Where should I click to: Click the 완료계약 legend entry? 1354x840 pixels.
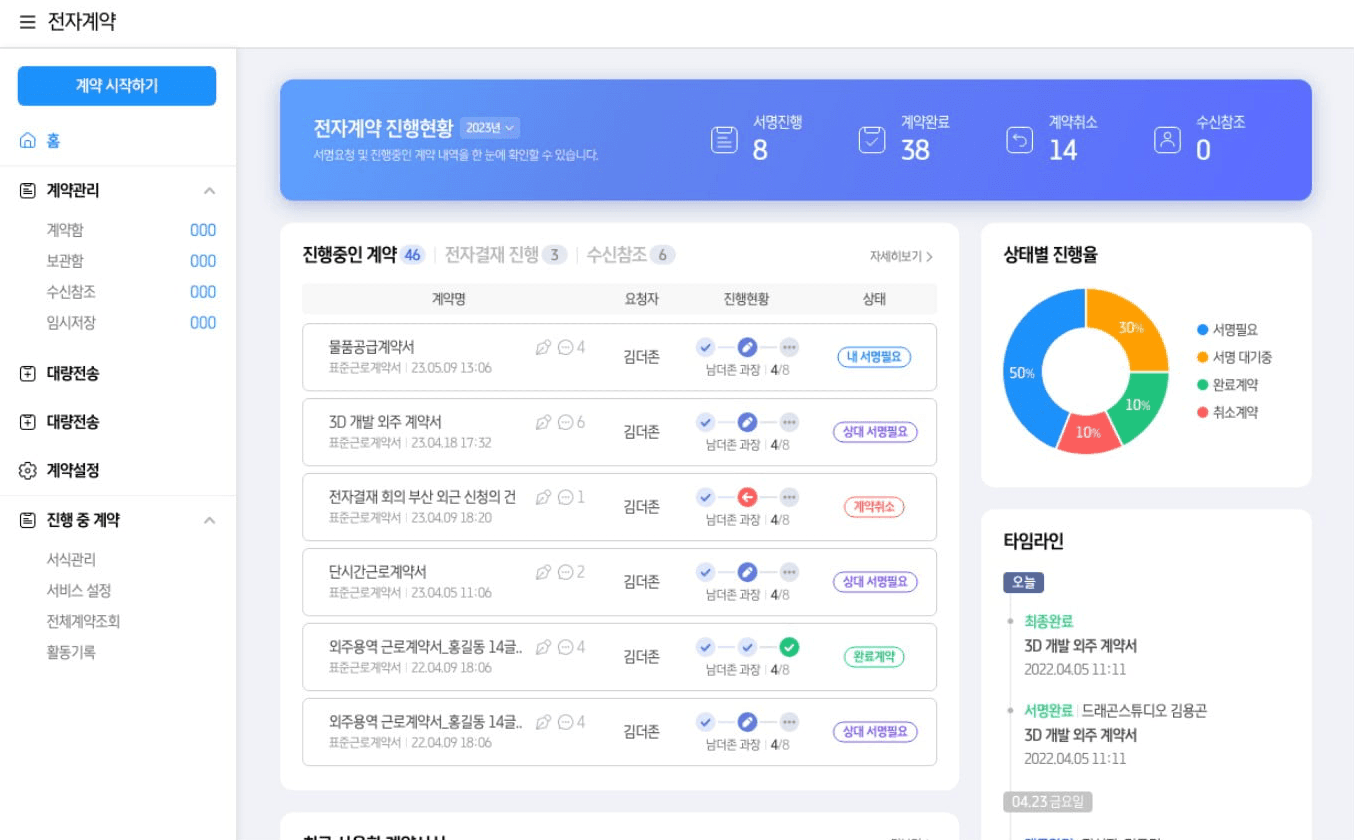[x=1227, y=385]
